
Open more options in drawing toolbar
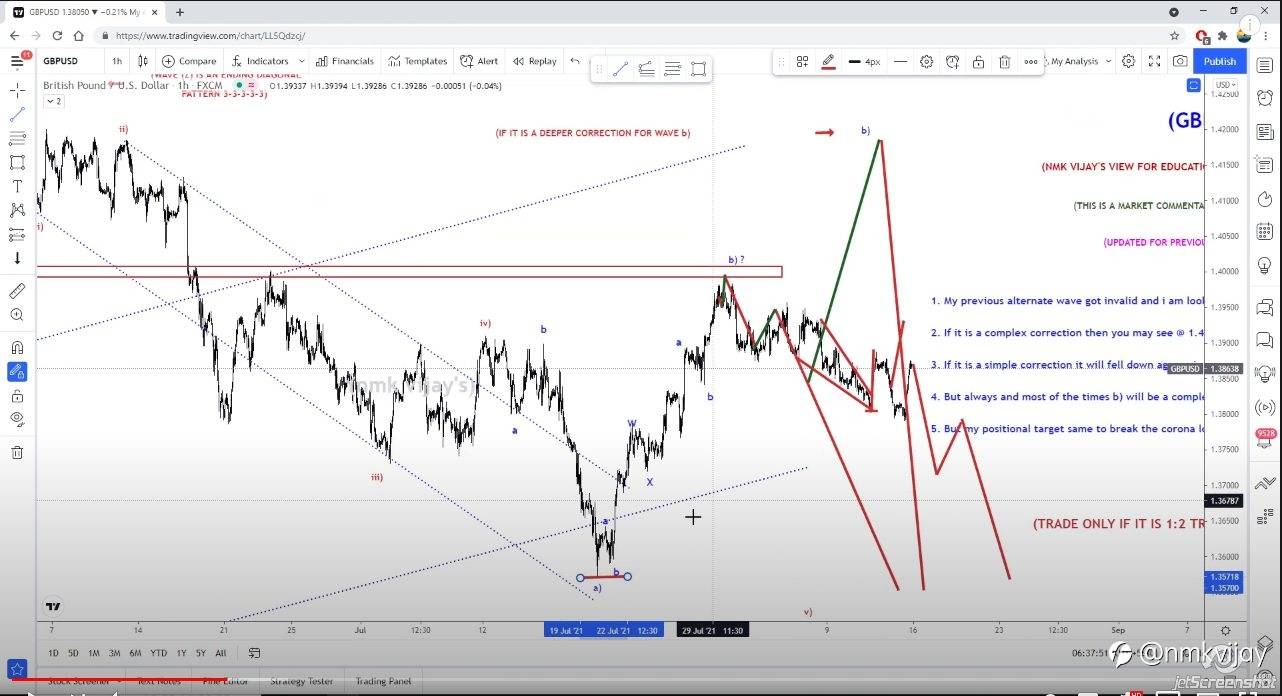coord(1030,61)
